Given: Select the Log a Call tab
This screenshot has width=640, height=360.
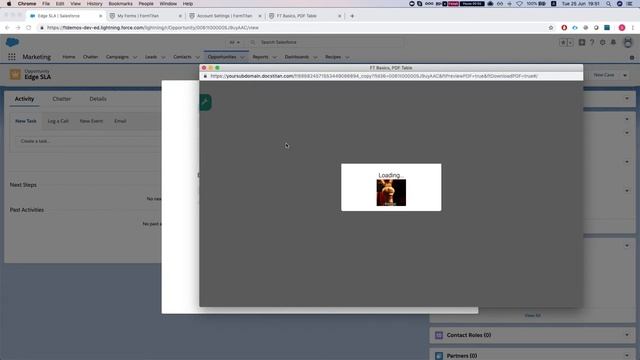Looking at the screenshot, I should coord(58,121).
